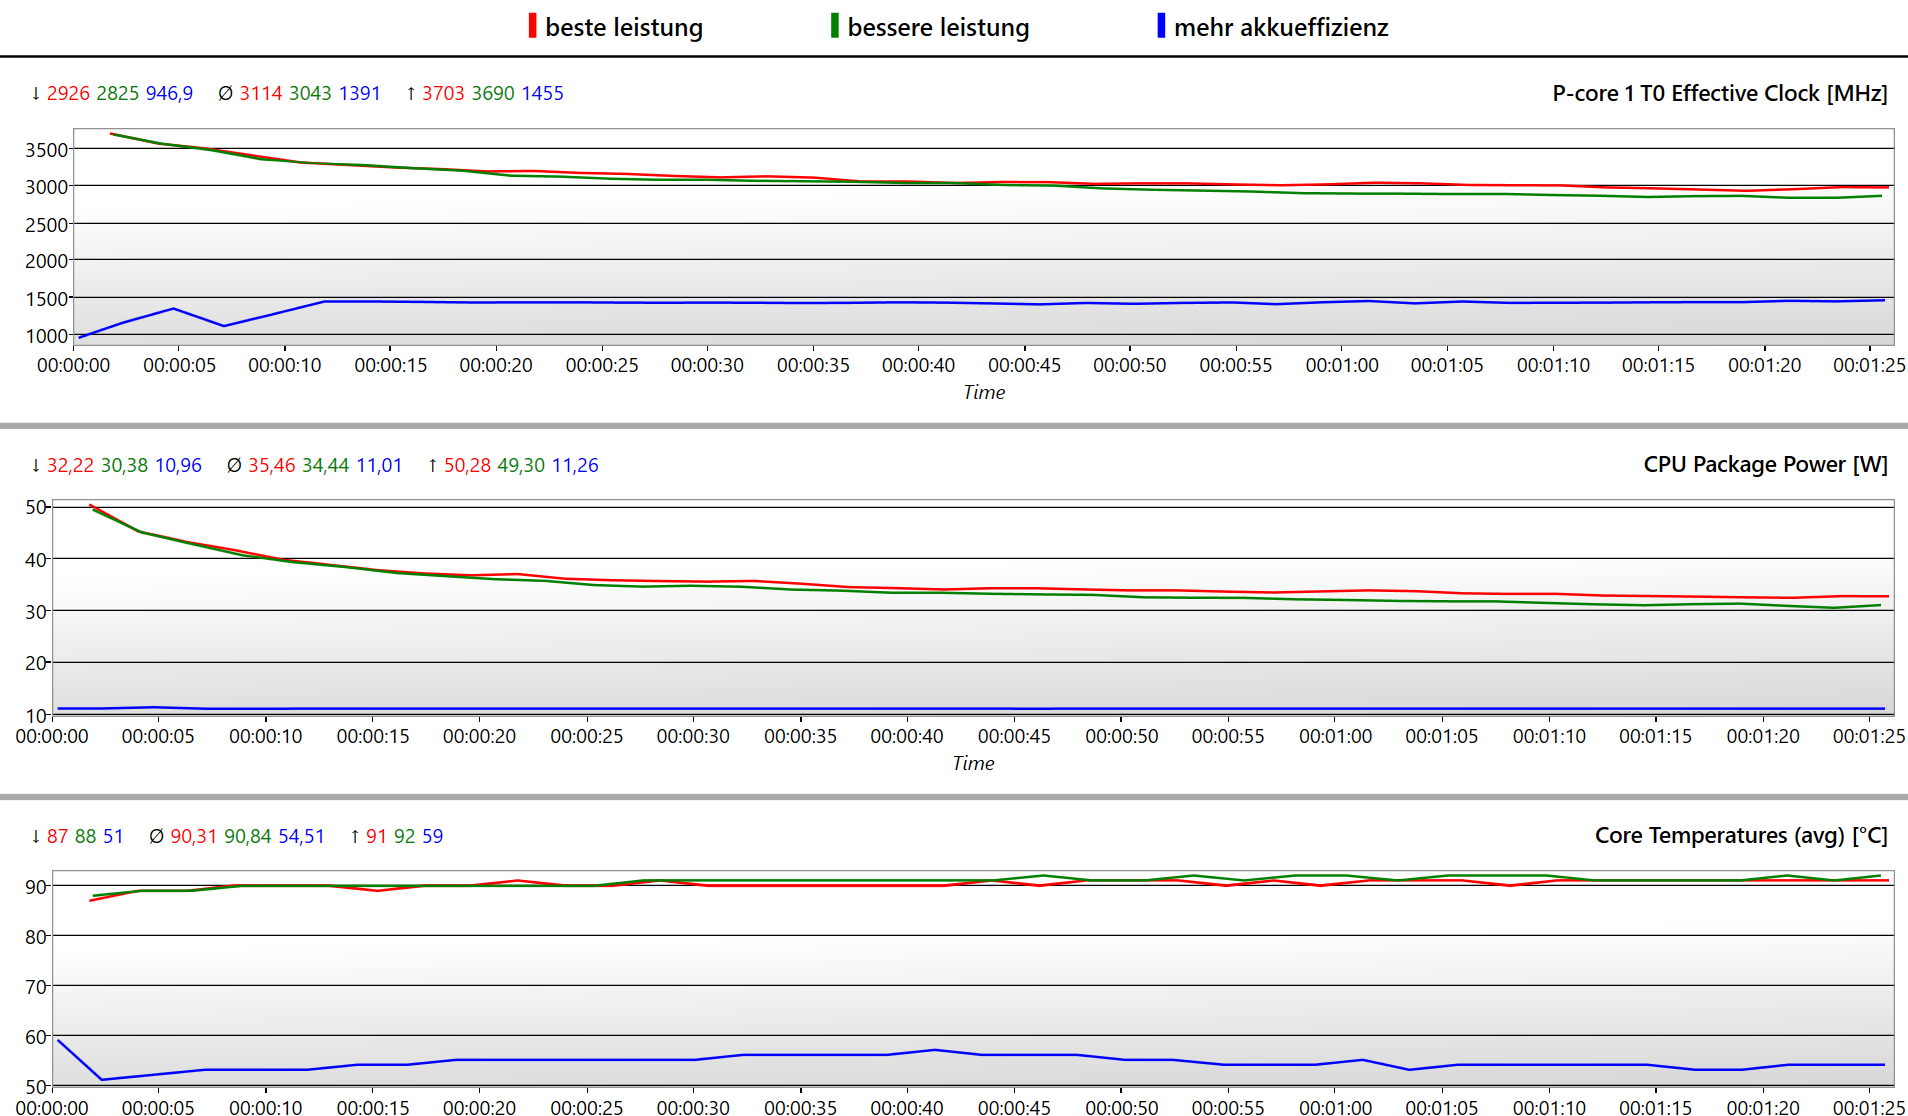1908x1116 pixels.
Task: Click the minimum power value 32,22
Action: 70,465
